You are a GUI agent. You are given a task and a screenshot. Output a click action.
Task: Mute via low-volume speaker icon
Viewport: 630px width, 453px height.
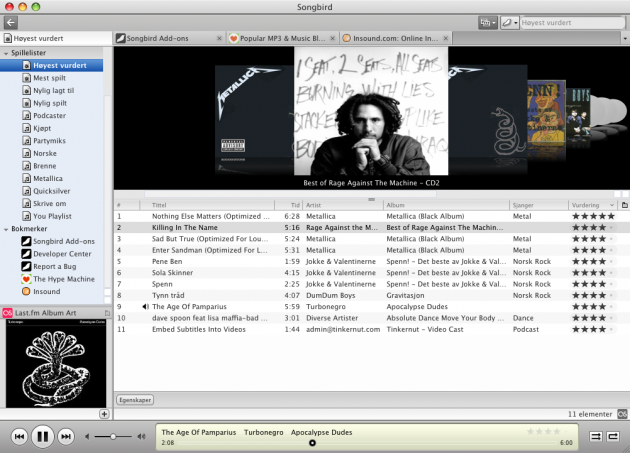(x=87, y=436)
